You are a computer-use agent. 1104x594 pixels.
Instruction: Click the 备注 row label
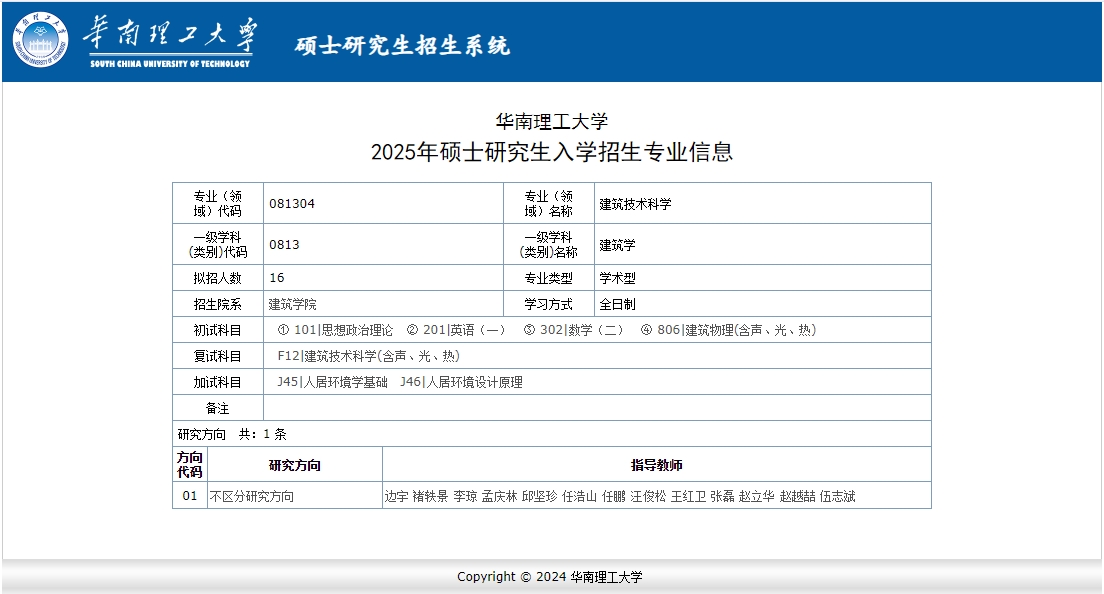(218, 408)
